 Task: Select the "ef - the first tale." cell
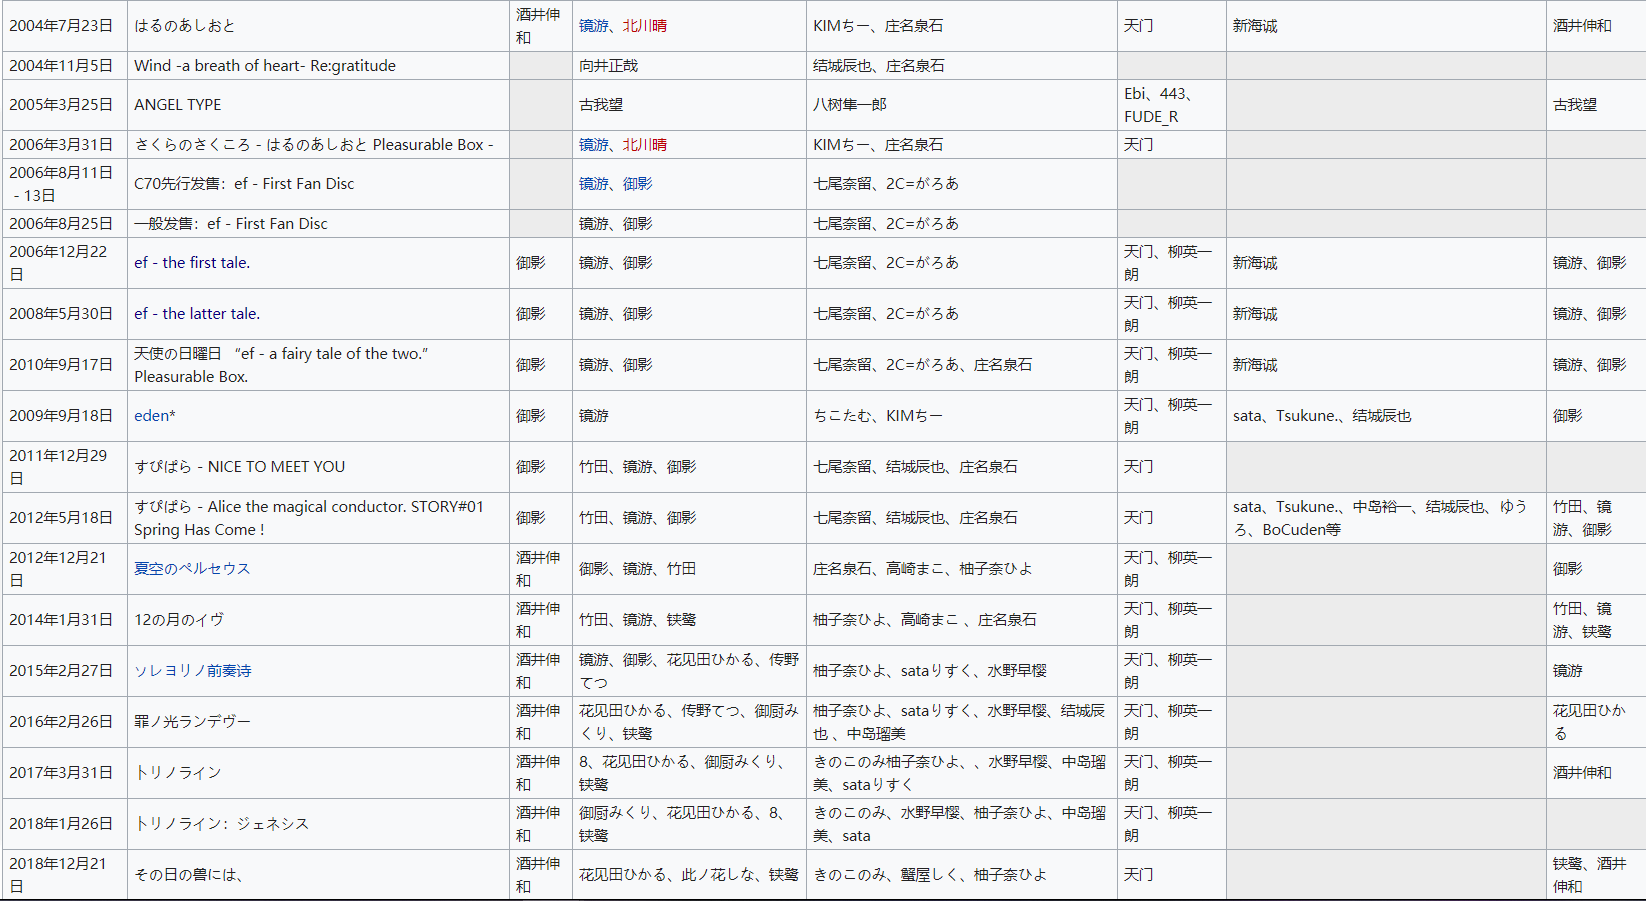pos(192,263)
